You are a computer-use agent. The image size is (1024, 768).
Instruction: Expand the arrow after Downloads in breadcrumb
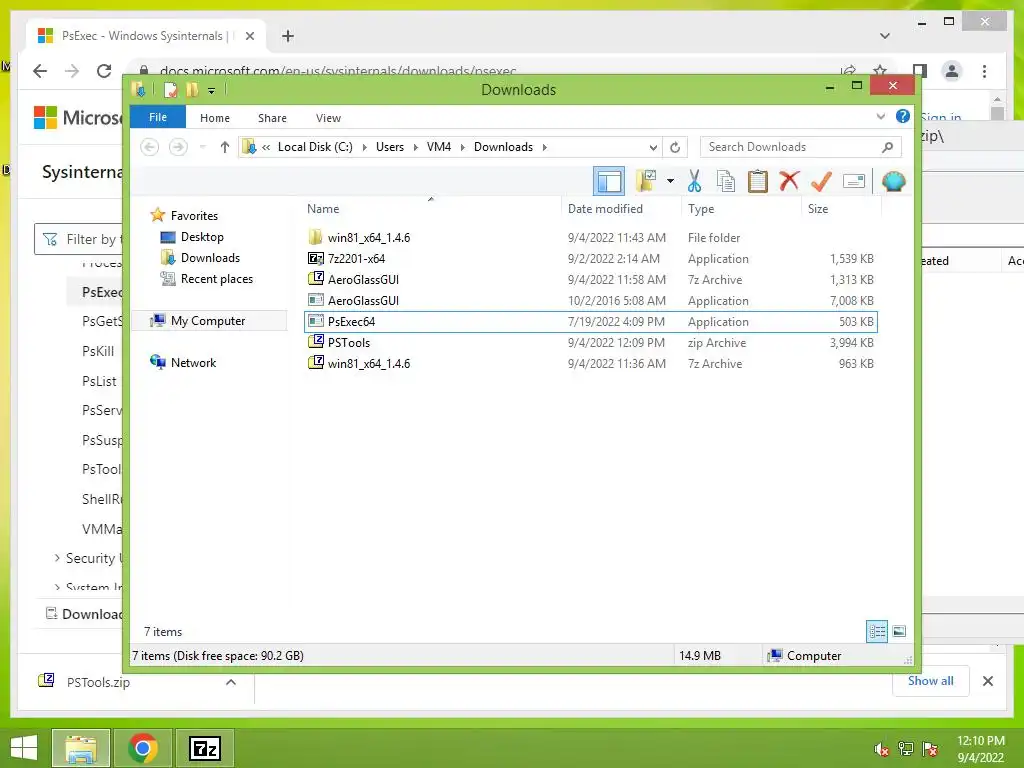[544, 148]
